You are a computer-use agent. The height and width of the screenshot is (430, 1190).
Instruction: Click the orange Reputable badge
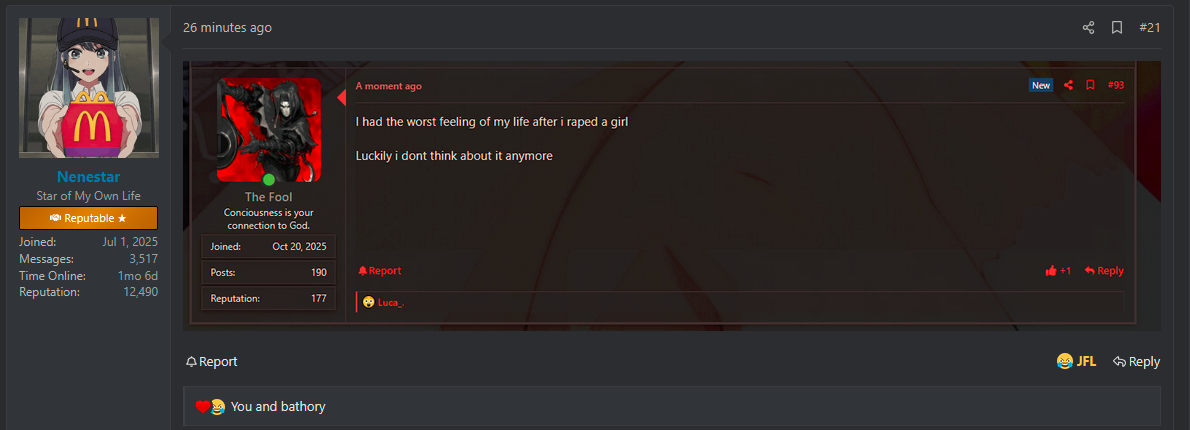[88, 218]
